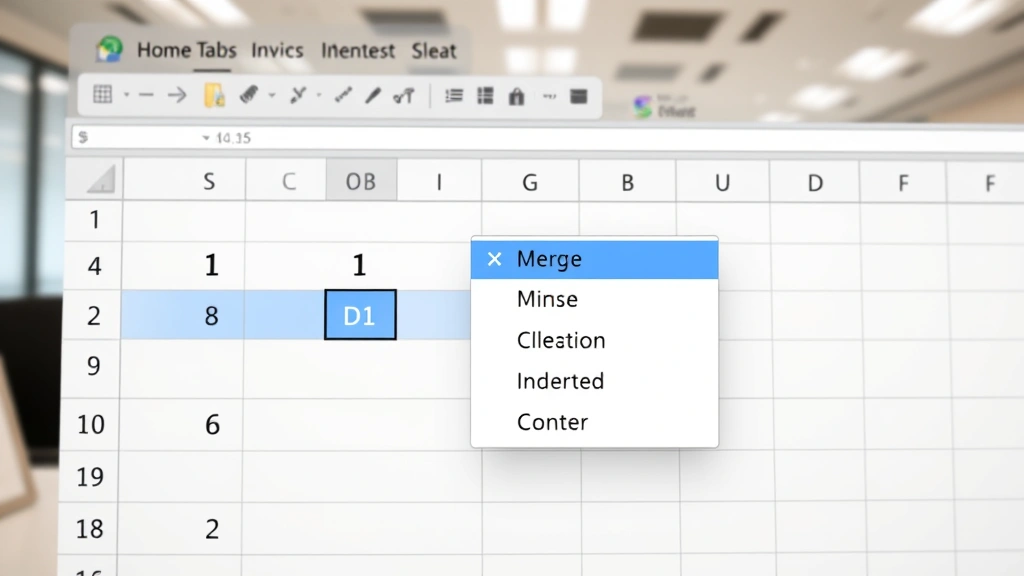Open the Sleat menu

click(x=434, y=51)
